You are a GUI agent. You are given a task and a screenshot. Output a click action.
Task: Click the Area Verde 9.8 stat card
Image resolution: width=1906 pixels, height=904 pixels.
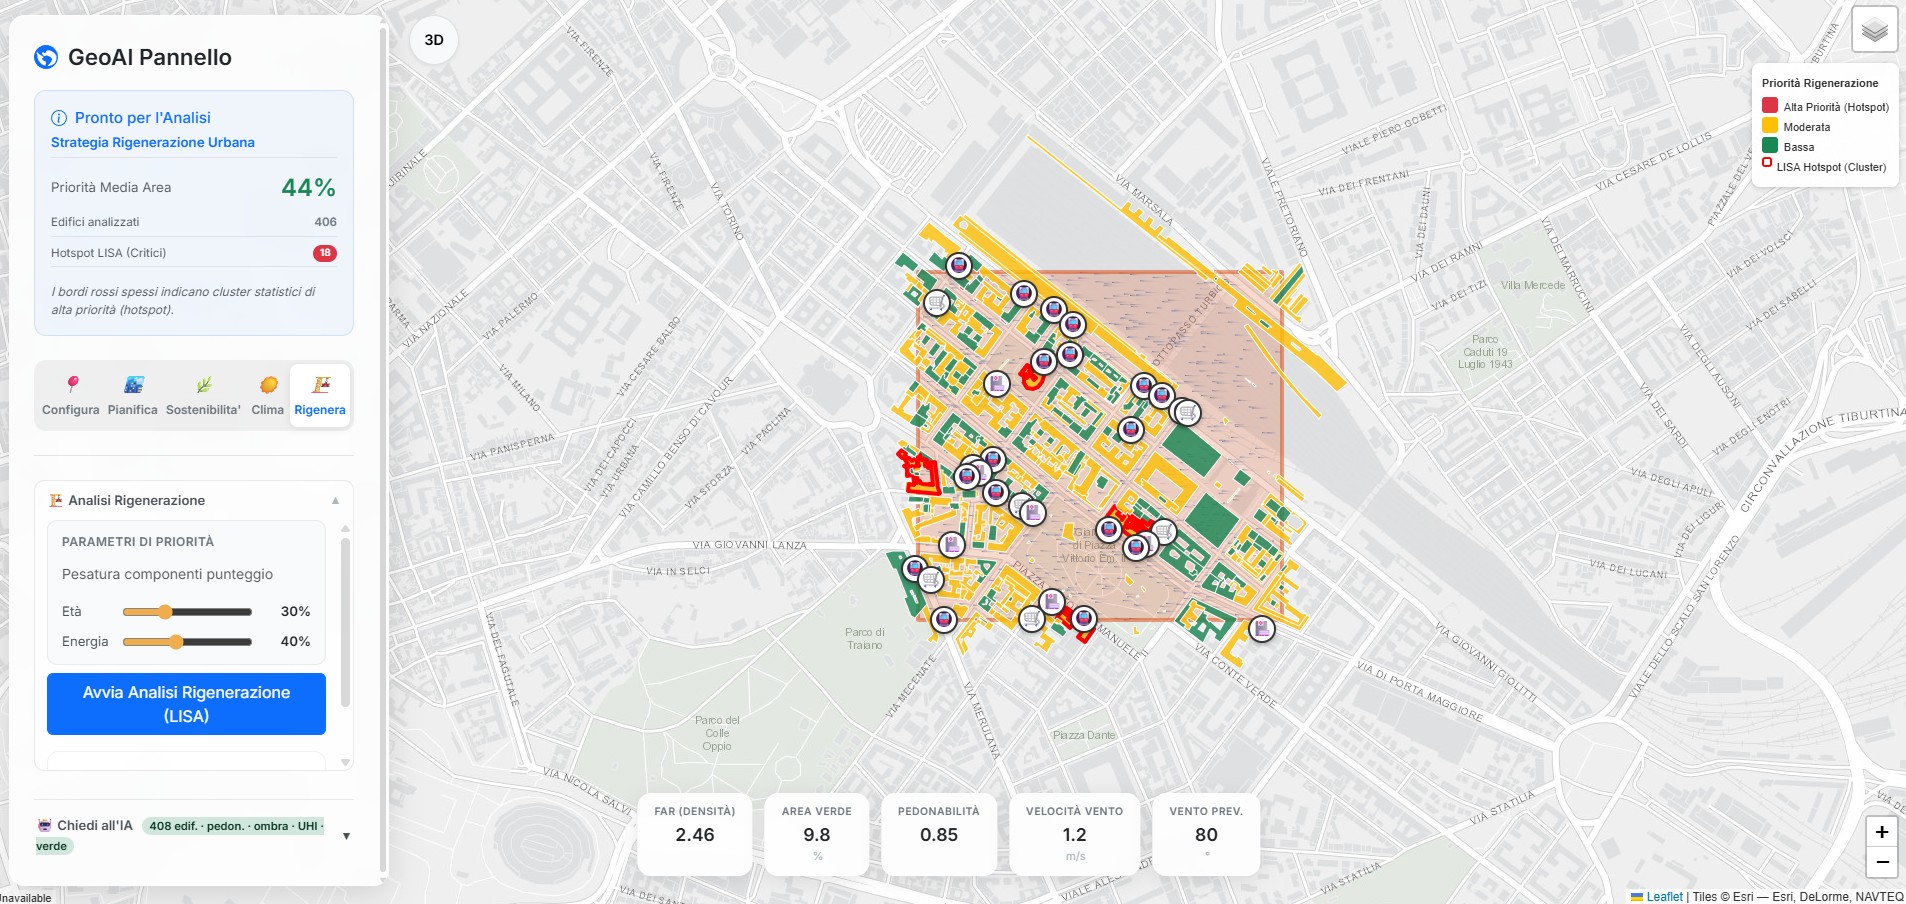[817, 834]
